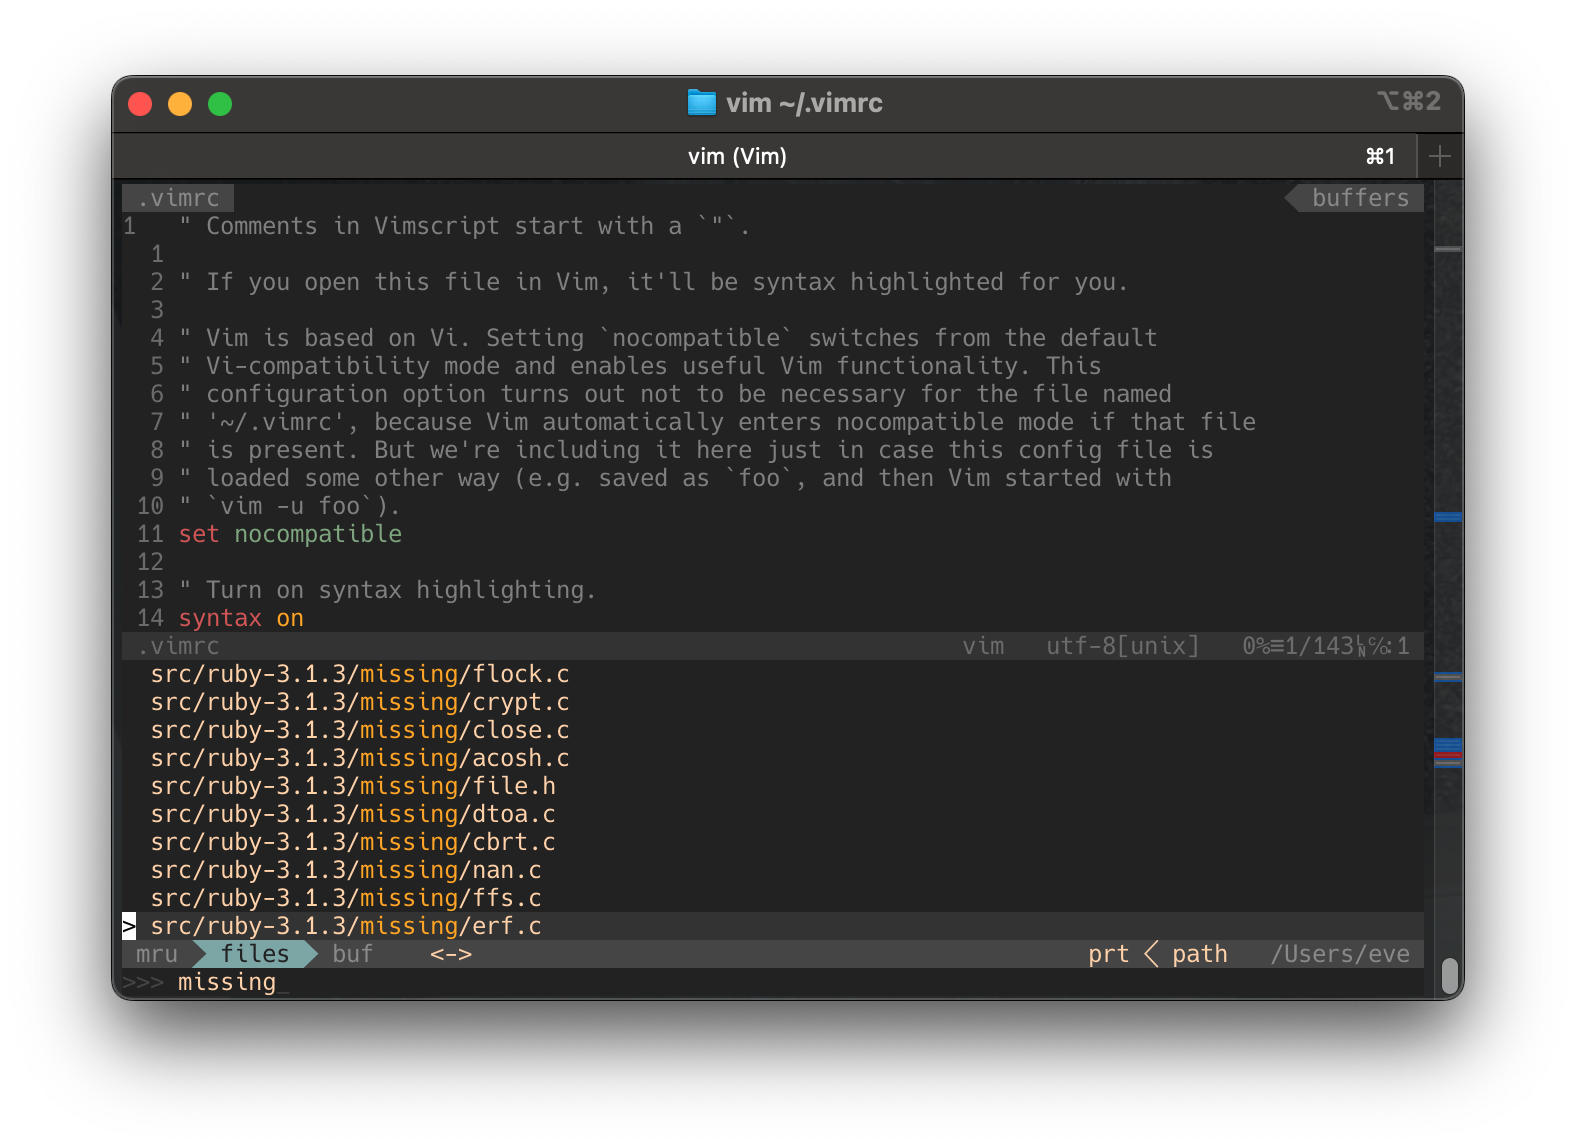Click the vim ~/.vimrc window title

tap(804, 103)
